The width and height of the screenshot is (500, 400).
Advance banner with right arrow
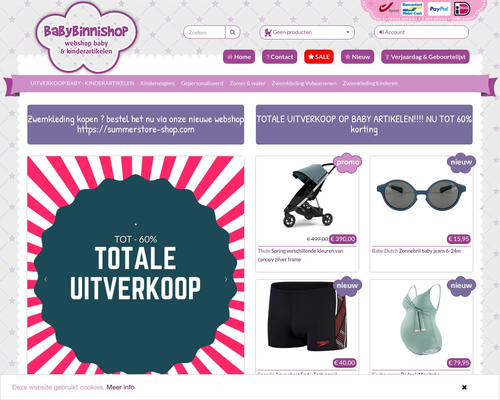226,279
